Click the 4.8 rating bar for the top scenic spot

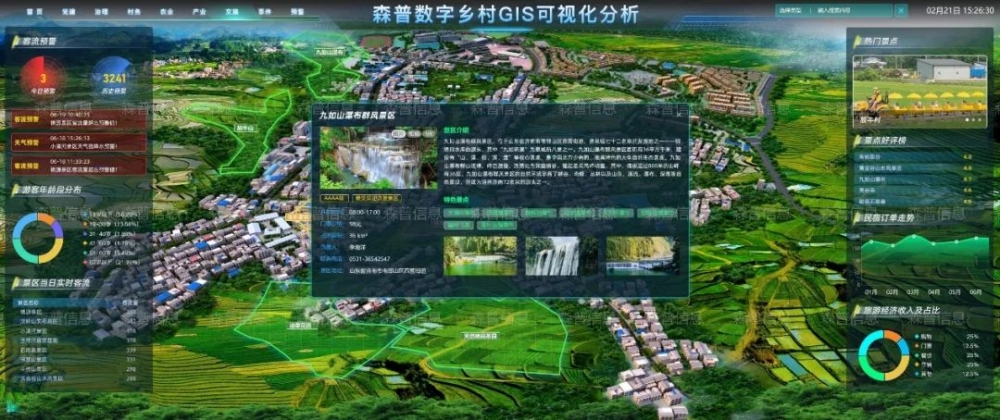pos(905,157)
